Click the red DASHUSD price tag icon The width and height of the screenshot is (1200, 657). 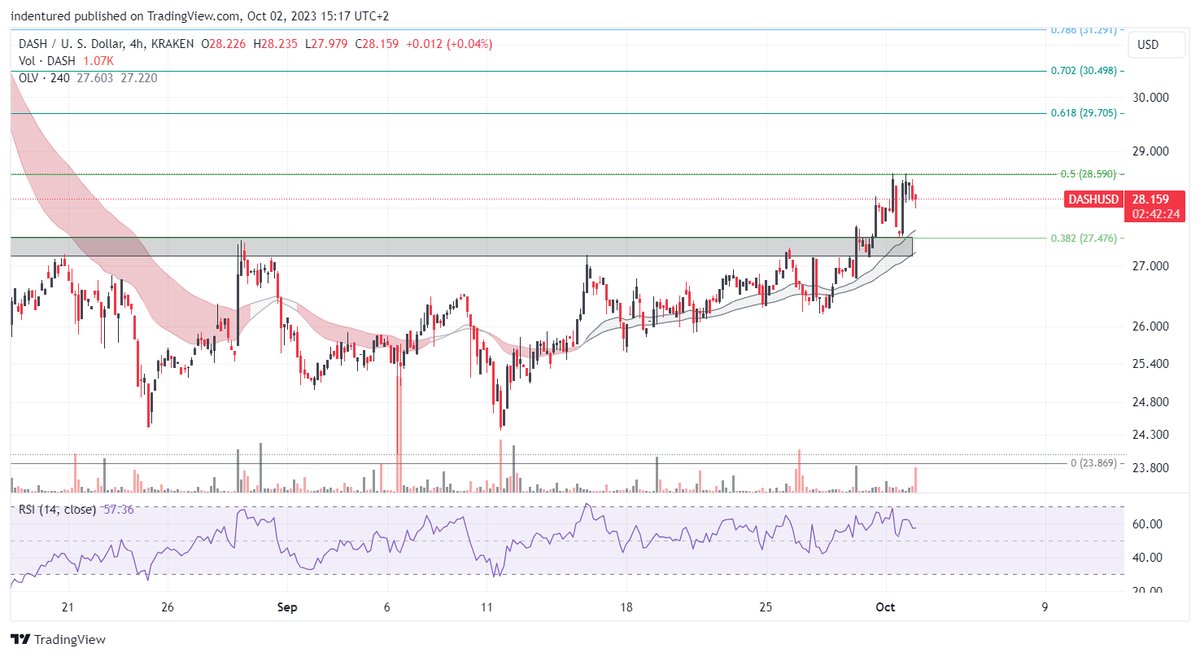coord(1093,199)
